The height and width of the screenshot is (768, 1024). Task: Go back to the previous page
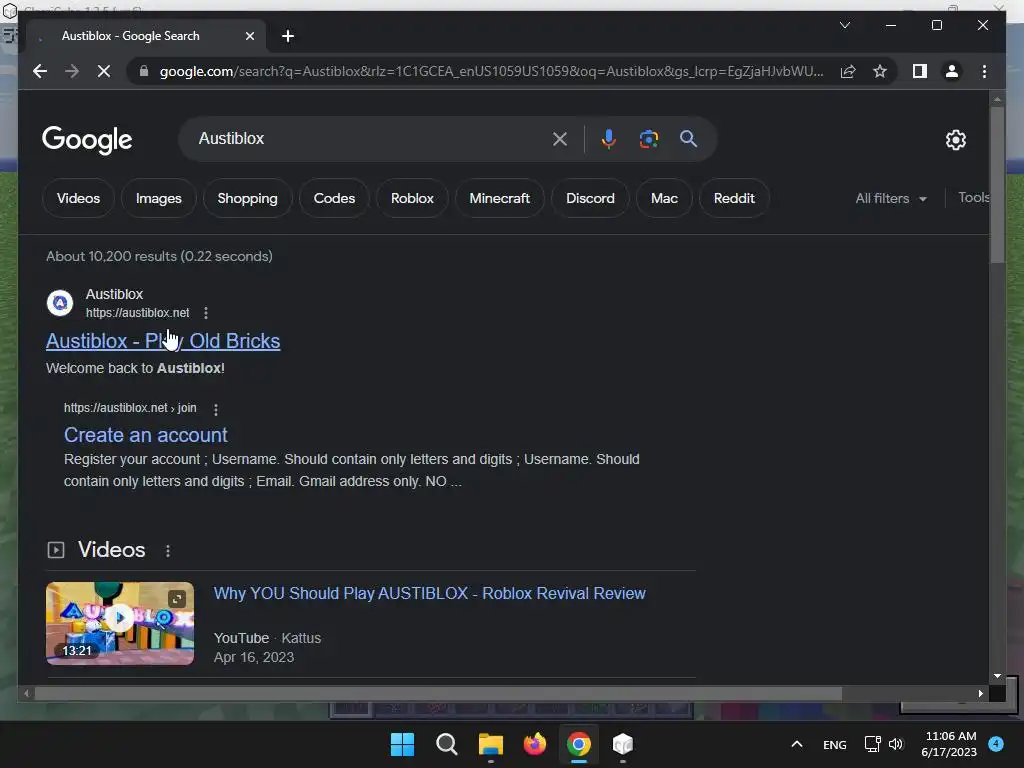point(40,71)
